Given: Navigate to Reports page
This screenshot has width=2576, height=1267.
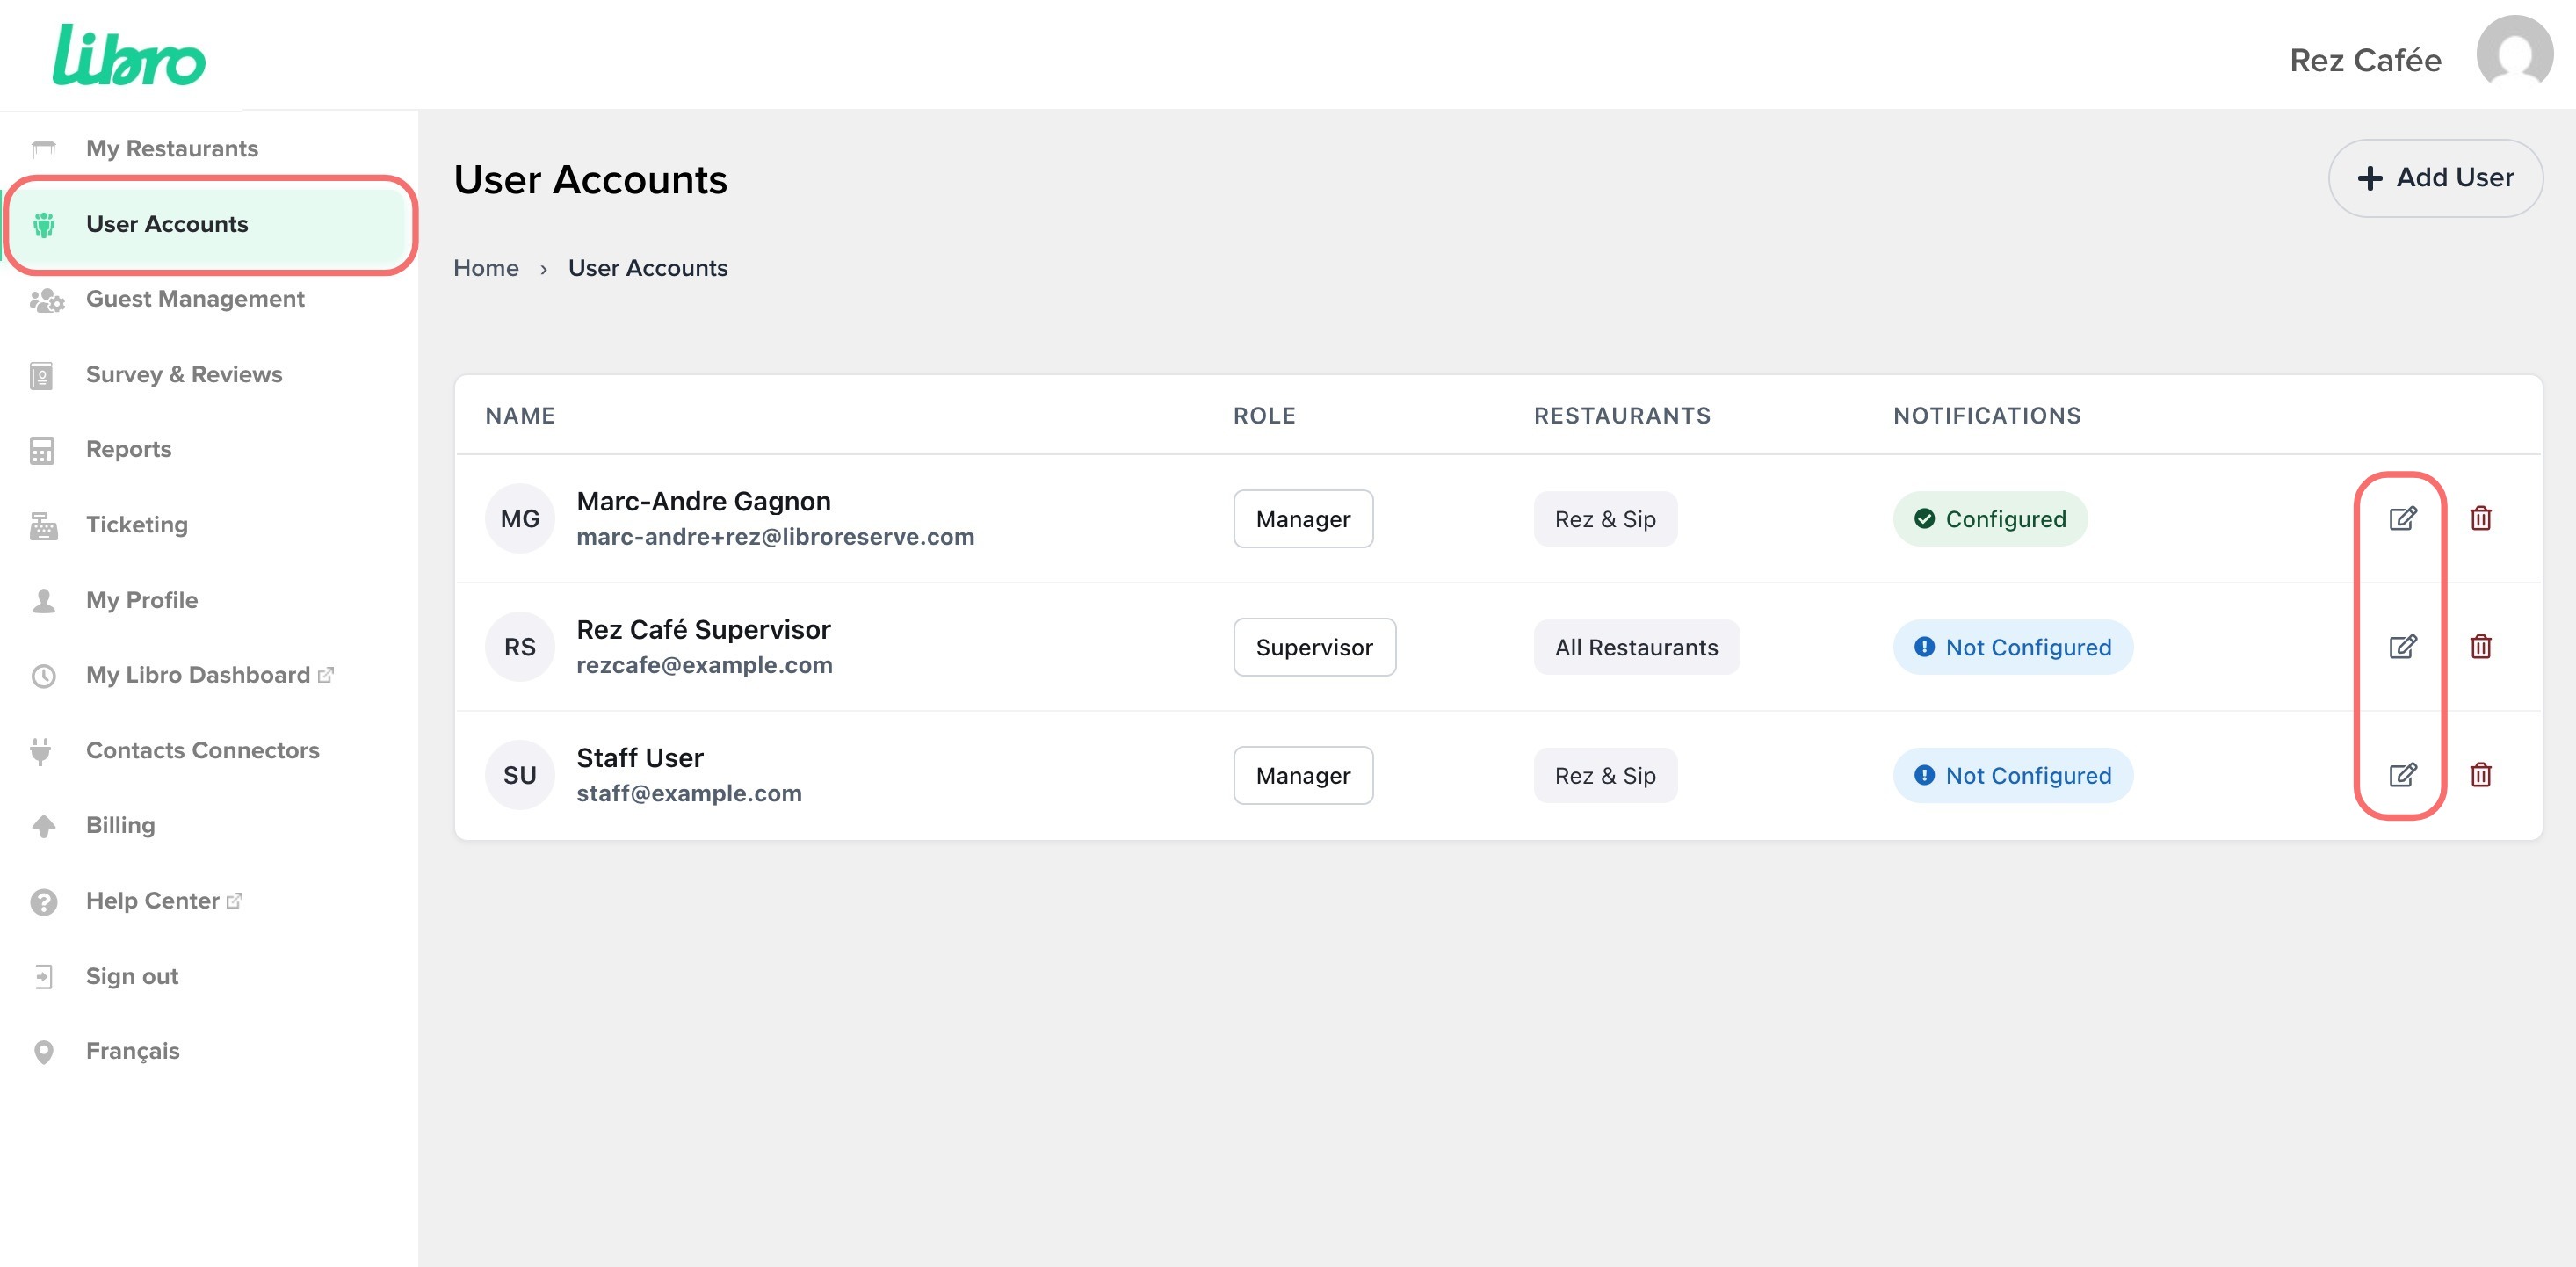Looking at the screenshot, I should coord(128,449).
